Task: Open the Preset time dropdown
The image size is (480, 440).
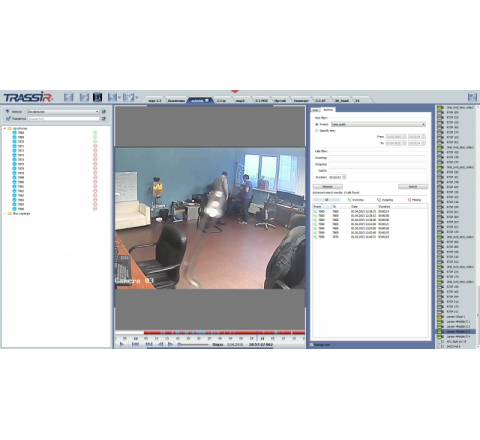Action: 378,124
